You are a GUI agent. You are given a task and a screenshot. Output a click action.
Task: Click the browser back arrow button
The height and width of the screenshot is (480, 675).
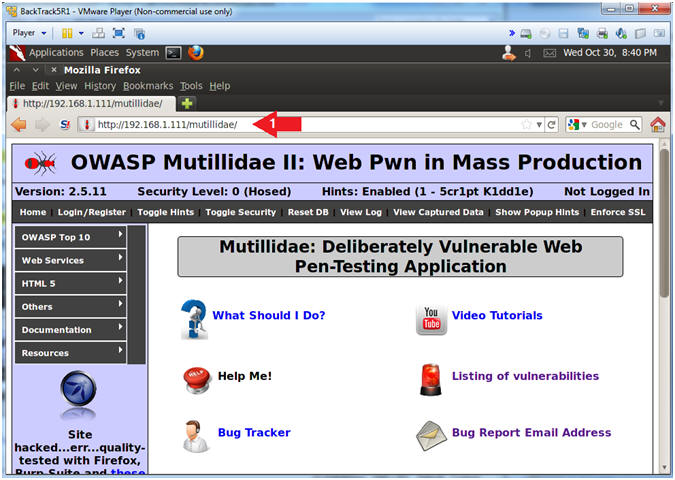tap(19, 124)
